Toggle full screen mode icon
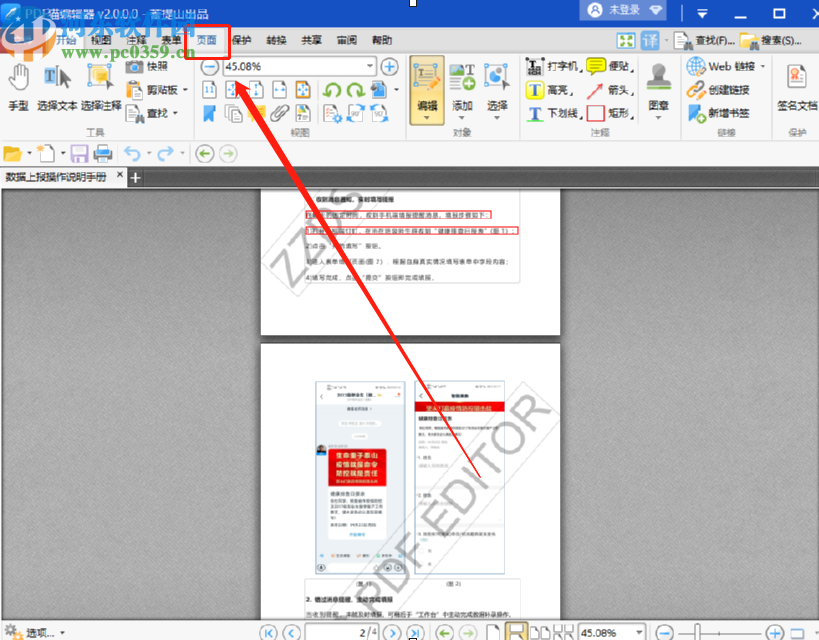The width and height of the screenshot is (819, 640). 626,40
